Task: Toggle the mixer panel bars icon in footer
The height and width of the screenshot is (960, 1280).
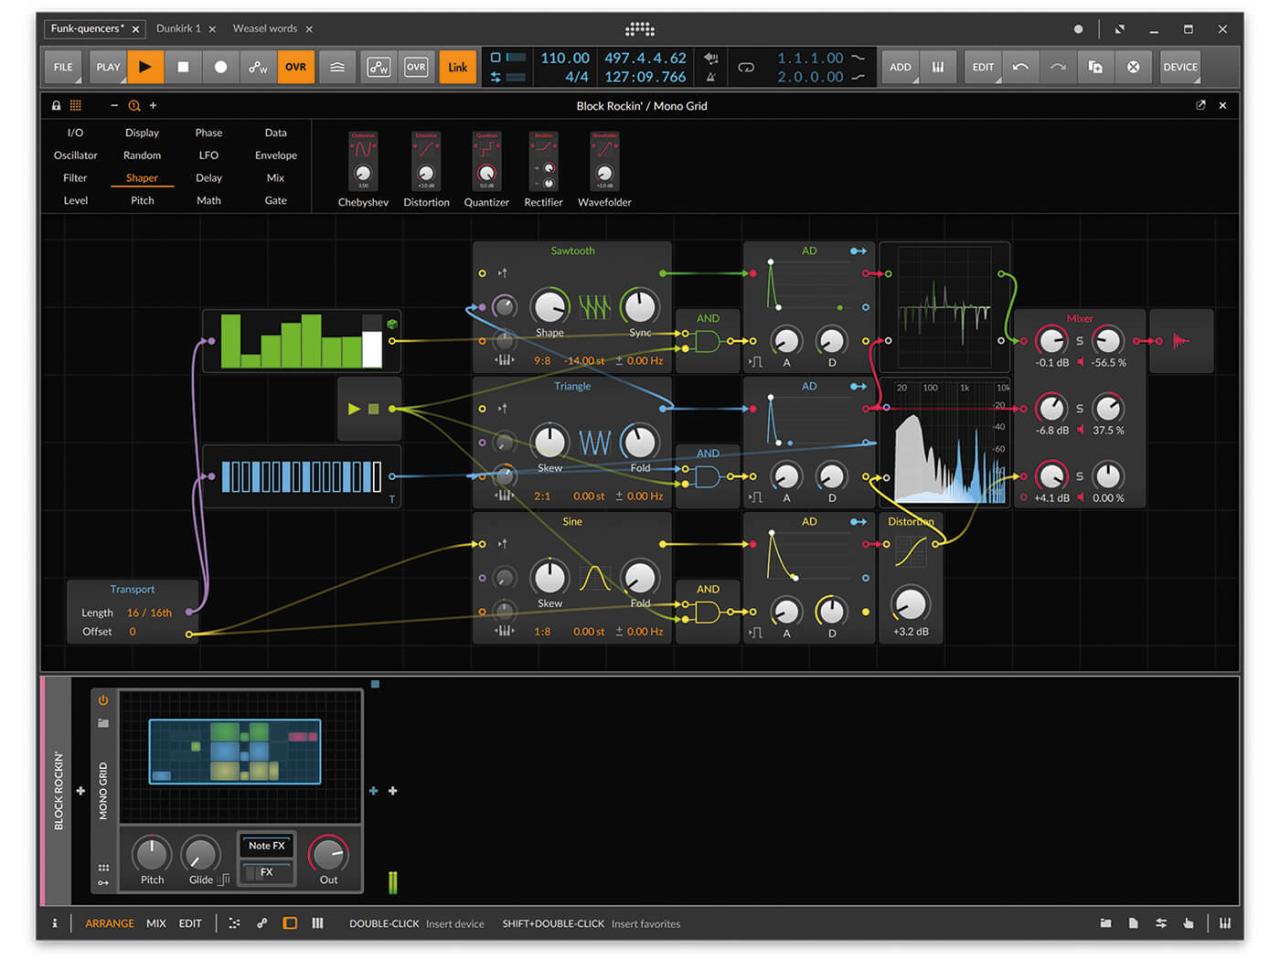Action: 317,923
